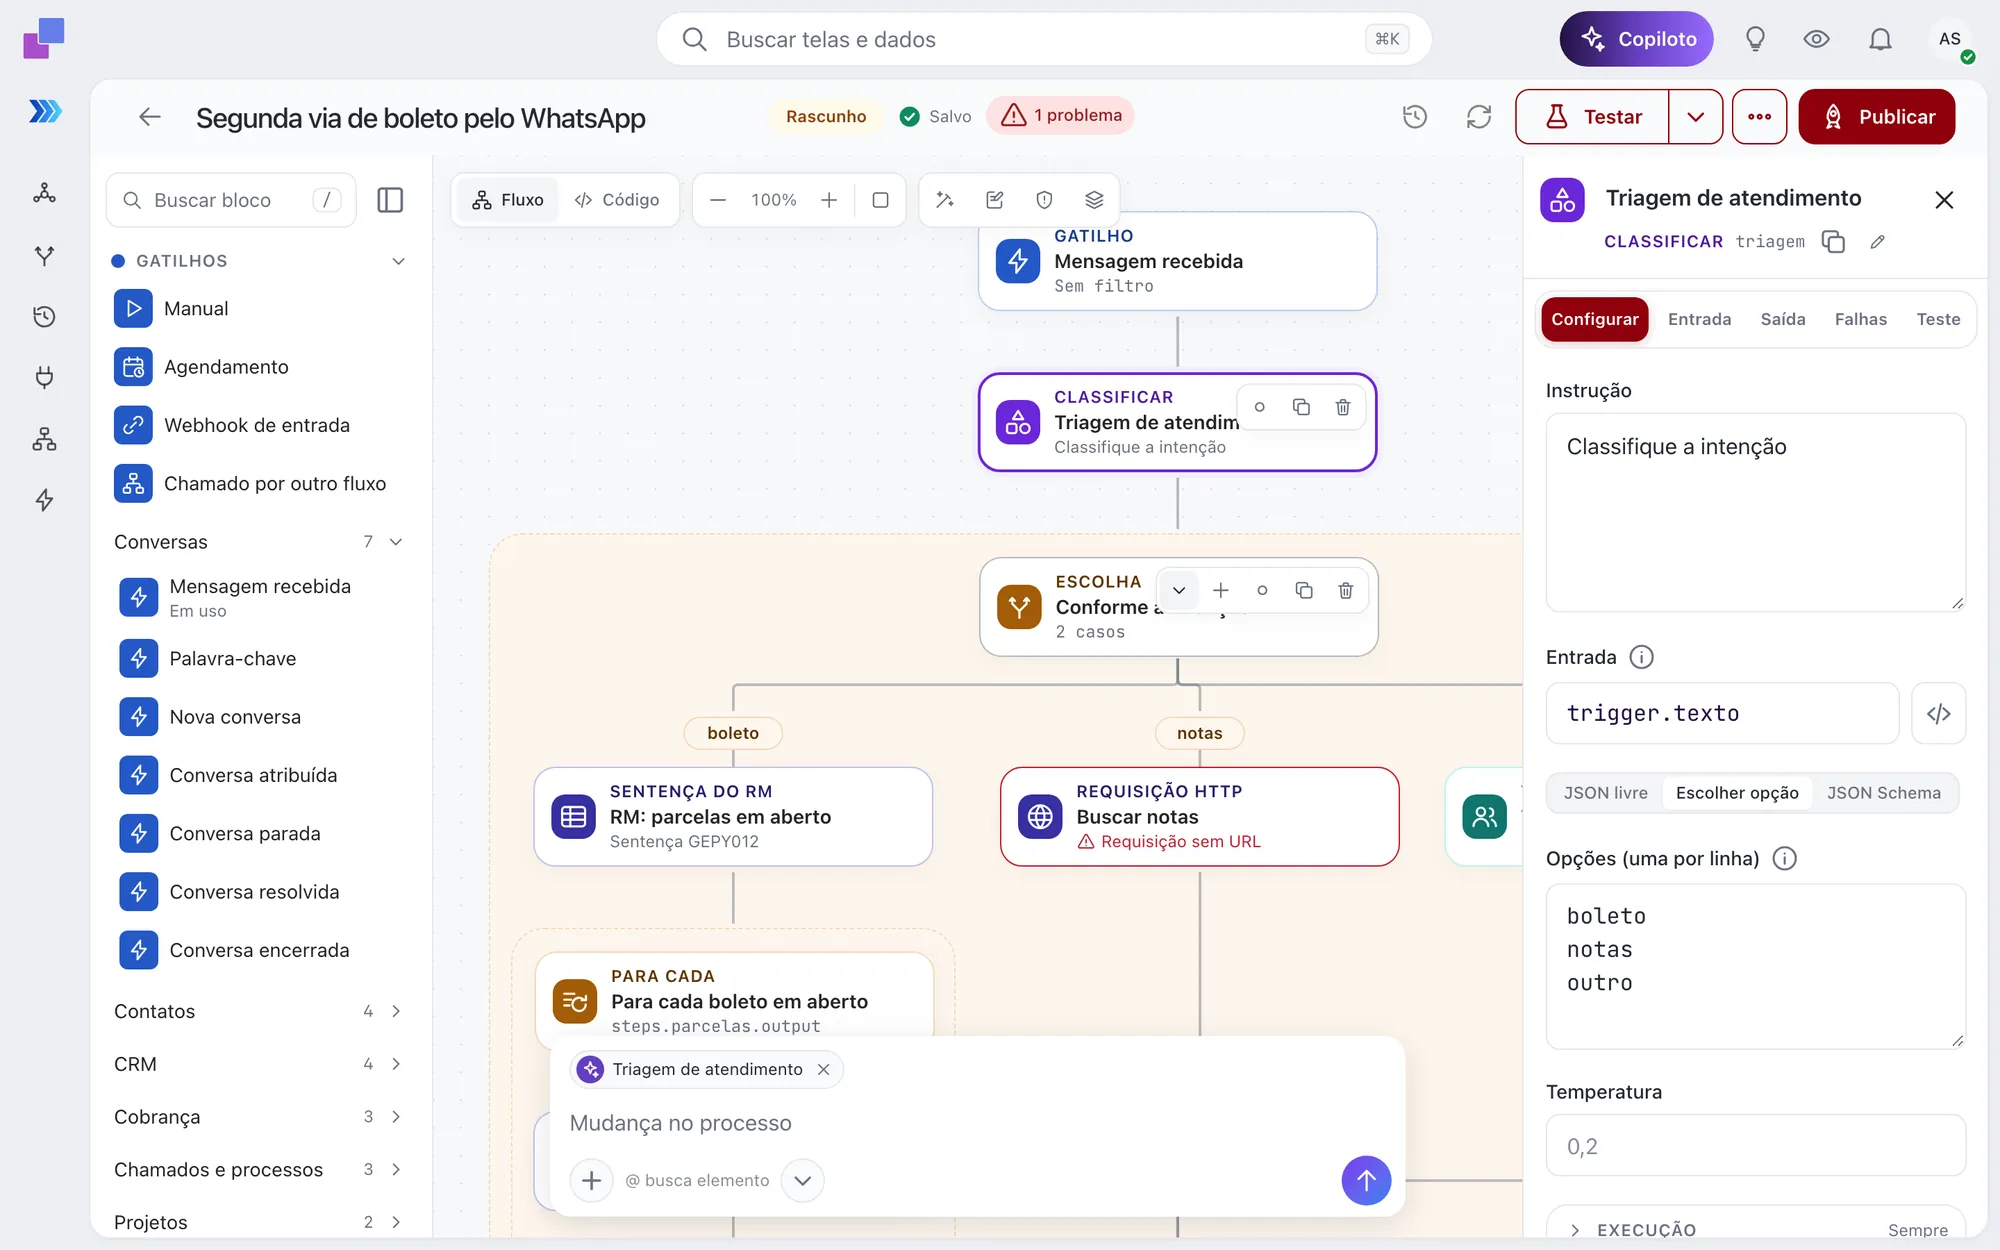Toggle the block sidebar panel icon
Viewport: 2000px width, 1250px height.
[390, 200]
